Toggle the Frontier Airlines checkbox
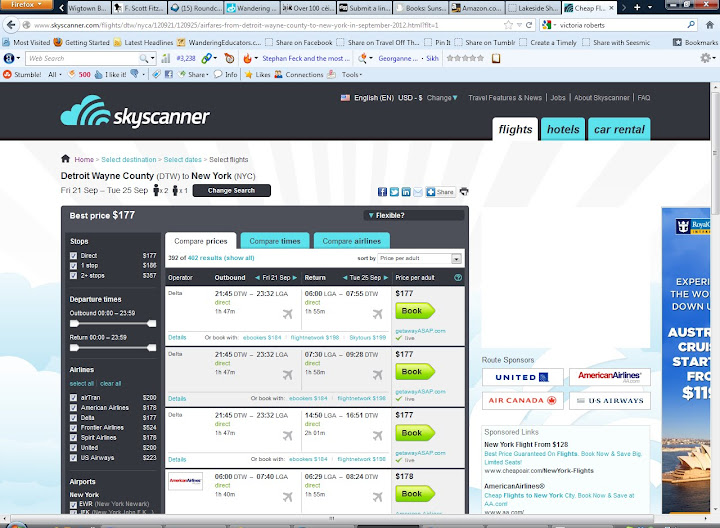The width and height of the screenshot is (720, 528). 73,428
